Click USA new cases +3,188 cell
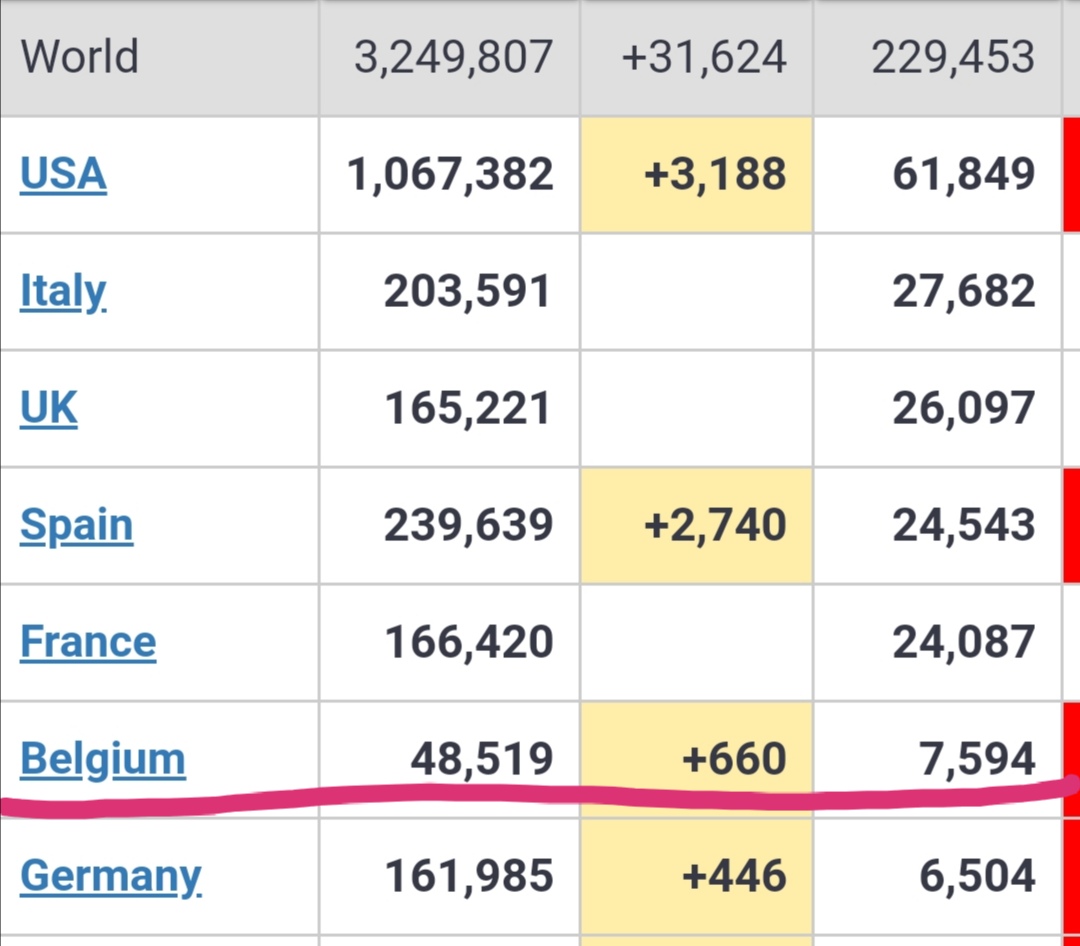The height and width of the screenshot is (946, 1080). pyautogui.click(x=715, y=174)
